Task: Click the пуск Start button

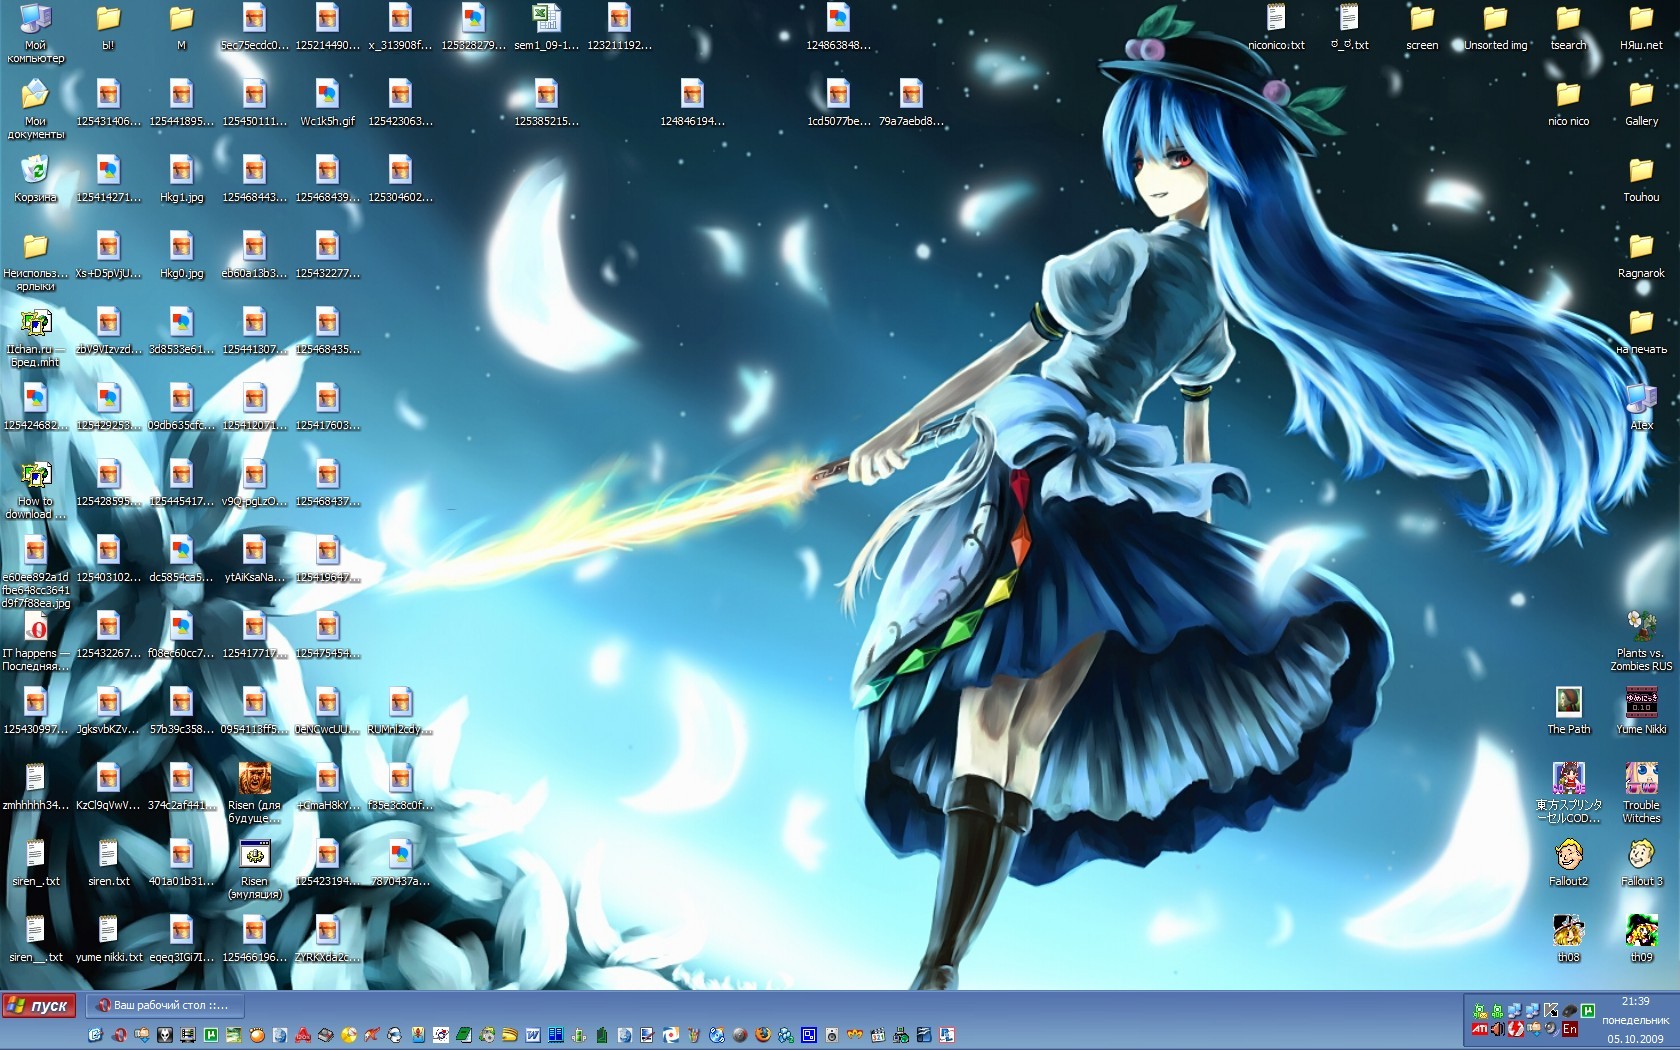Action: pyautogui.click(x=38, y=1005)
